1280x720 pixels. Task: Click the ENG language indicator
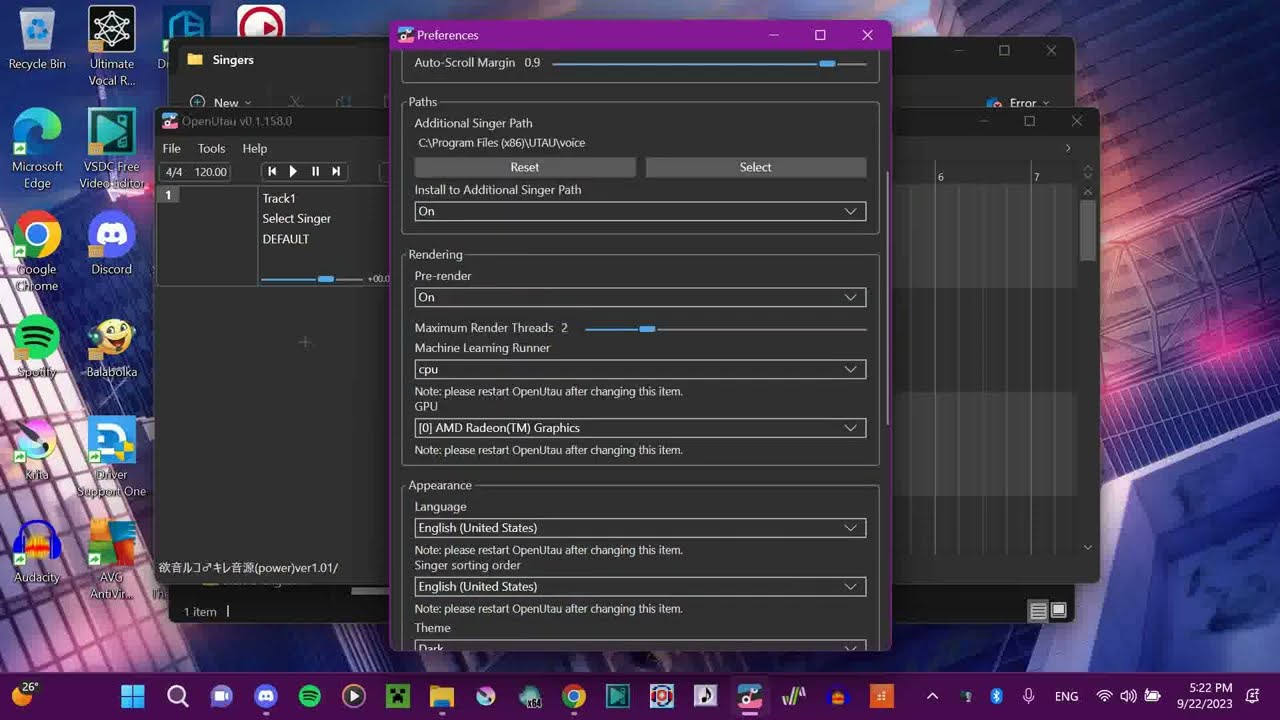coord(1066,696)
